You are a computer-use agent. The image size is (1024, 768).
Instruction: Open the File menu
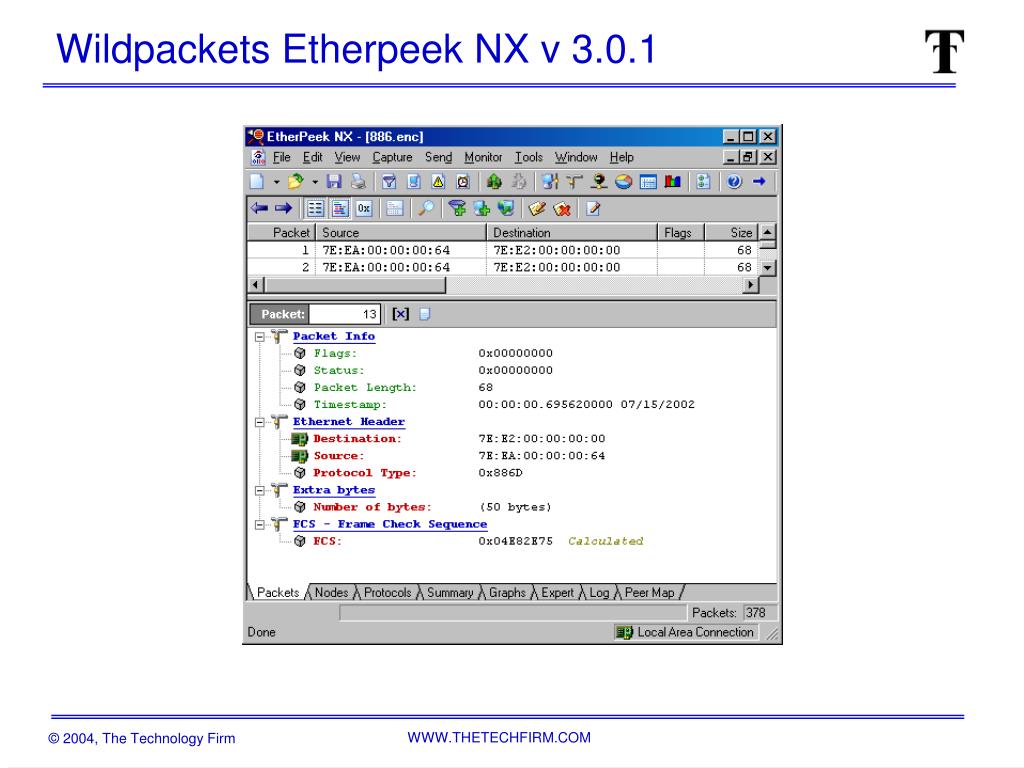point(281,157)
